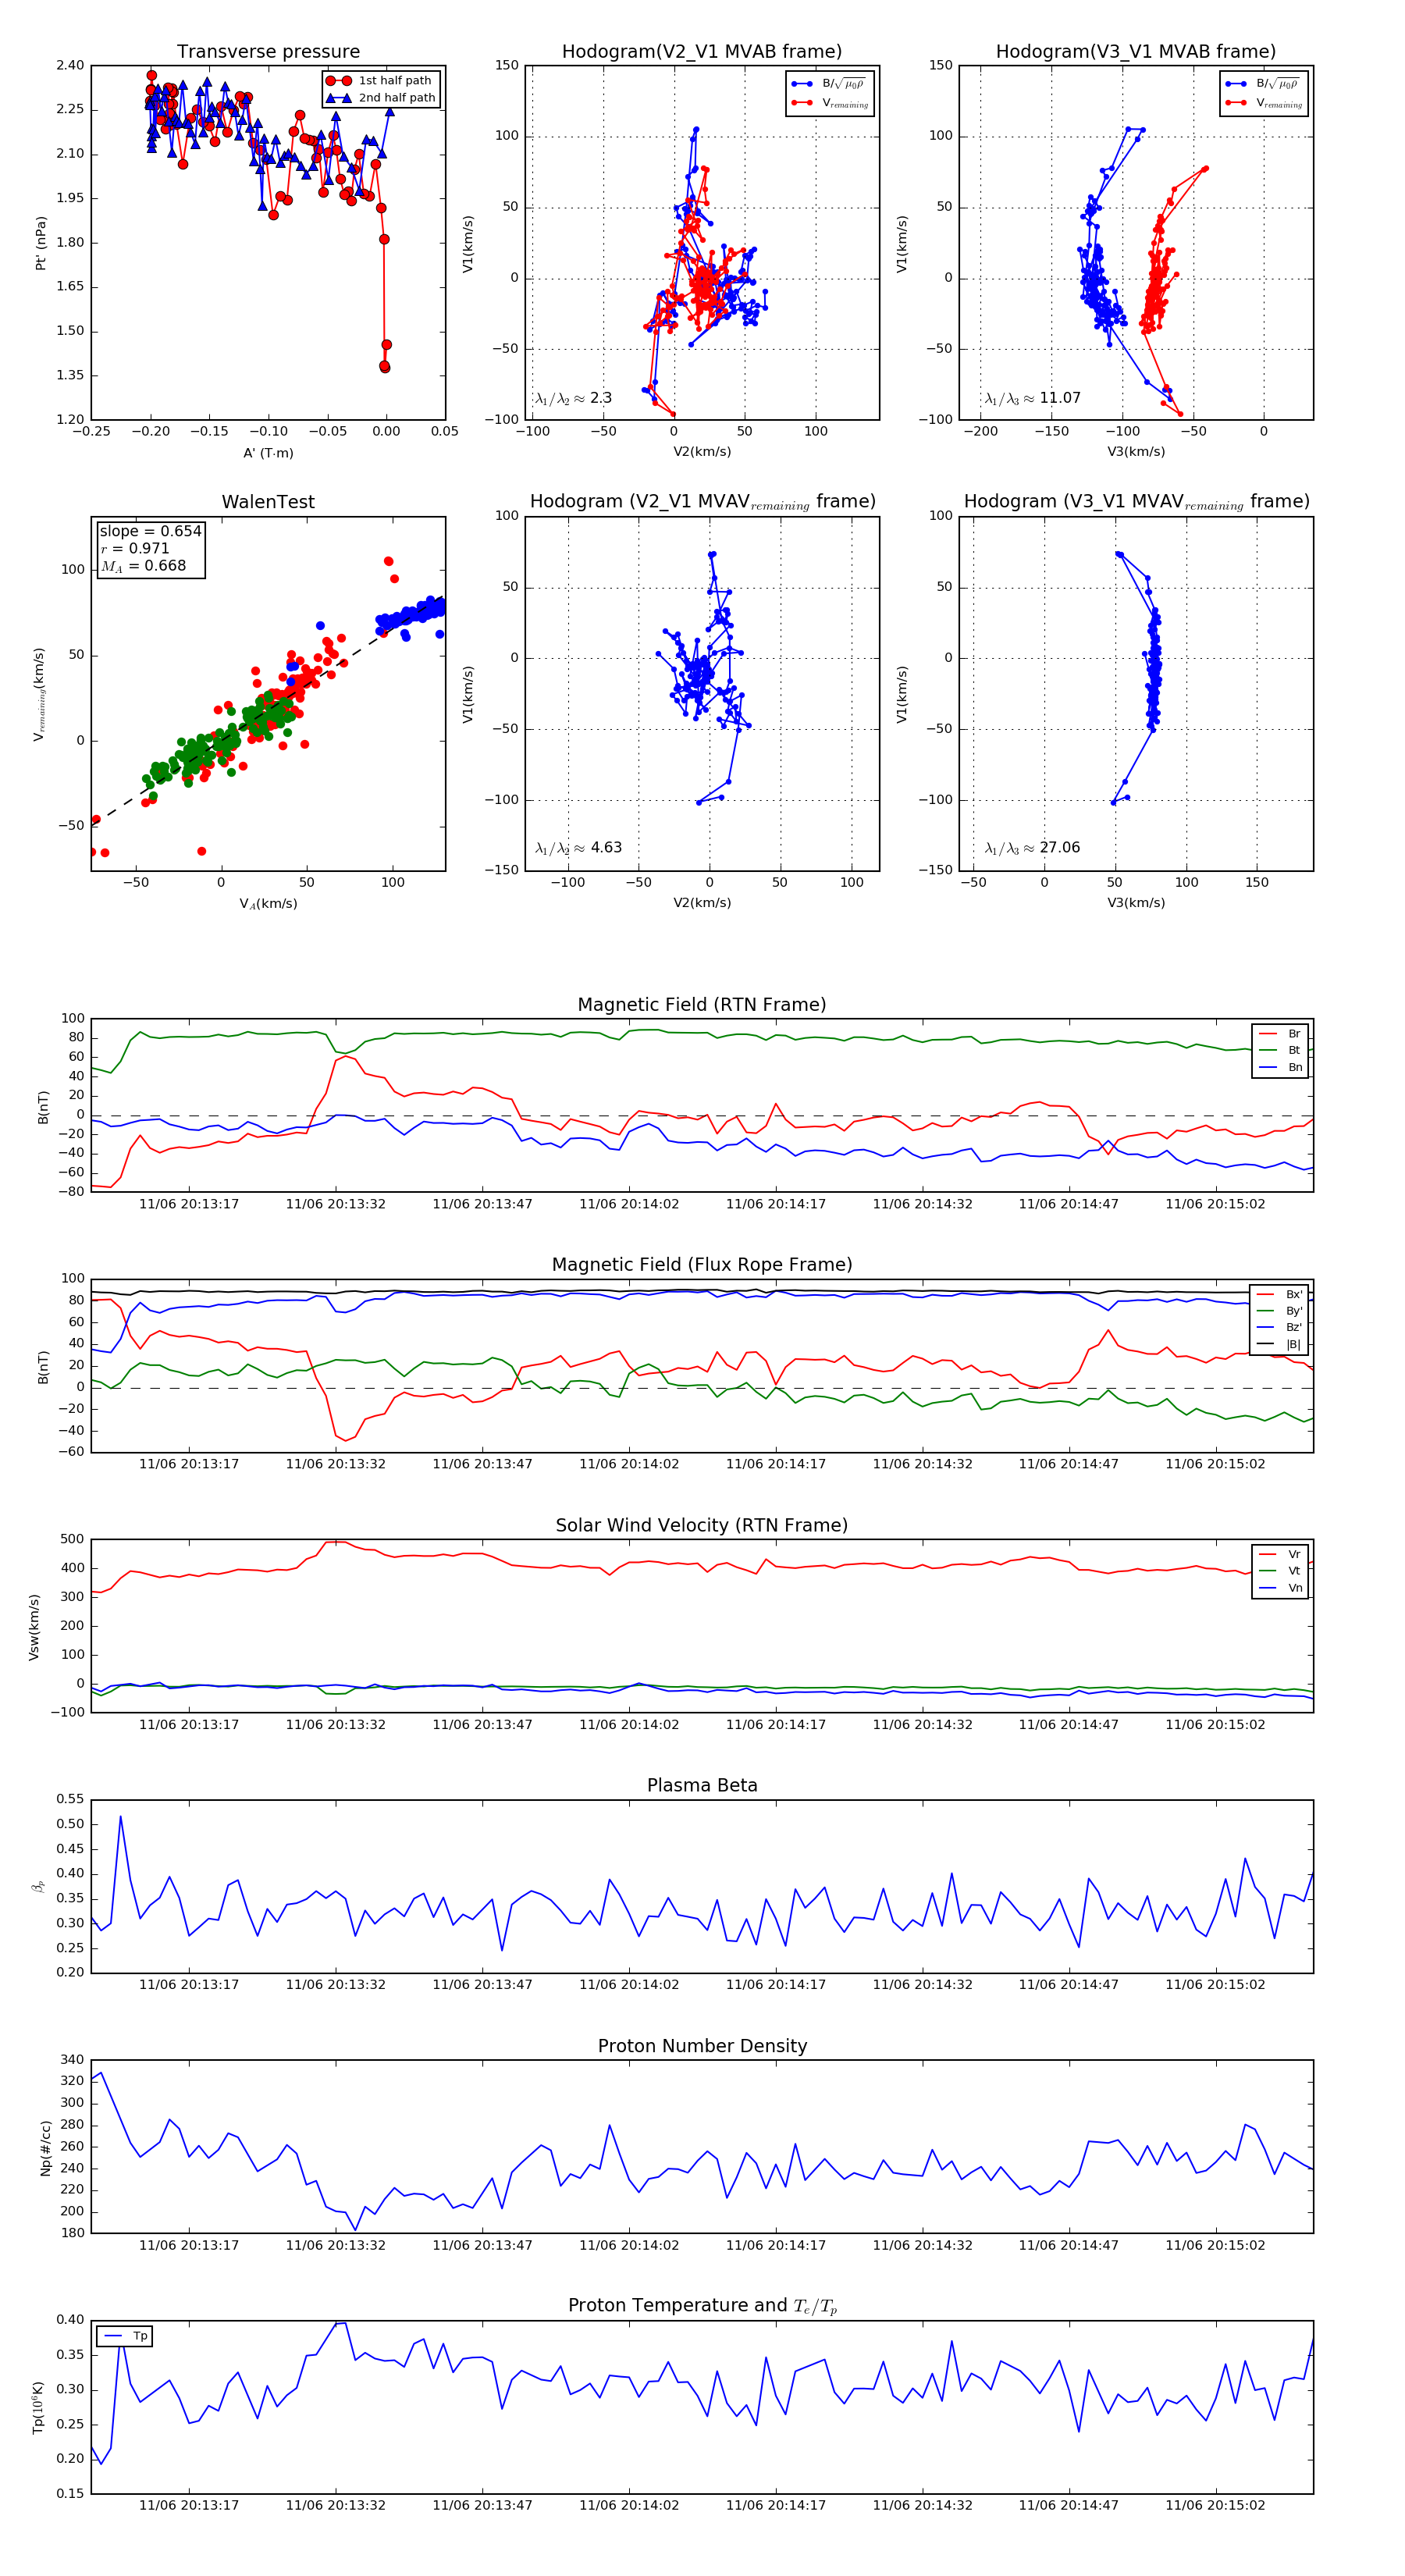Click the "Bt" legend entry
Image resolution: width=1405 pixels, height=2576 pixels.
(x=1280, y=1050)
